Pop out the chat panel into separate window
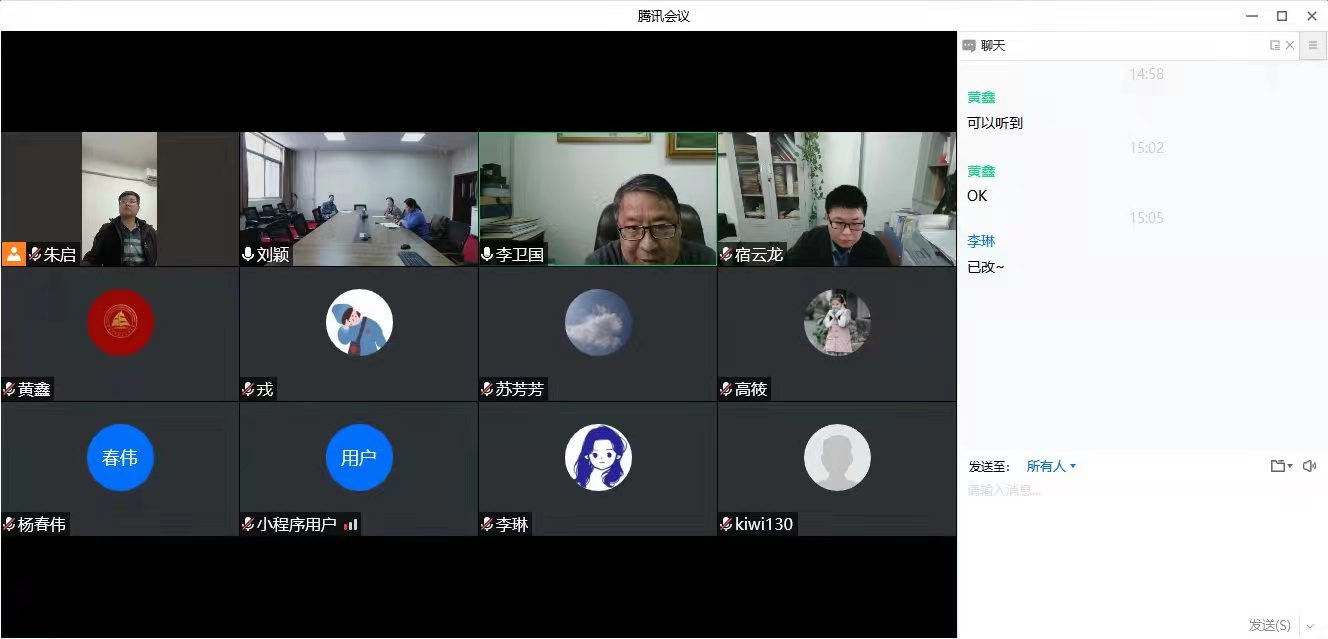 point(1275,45)
